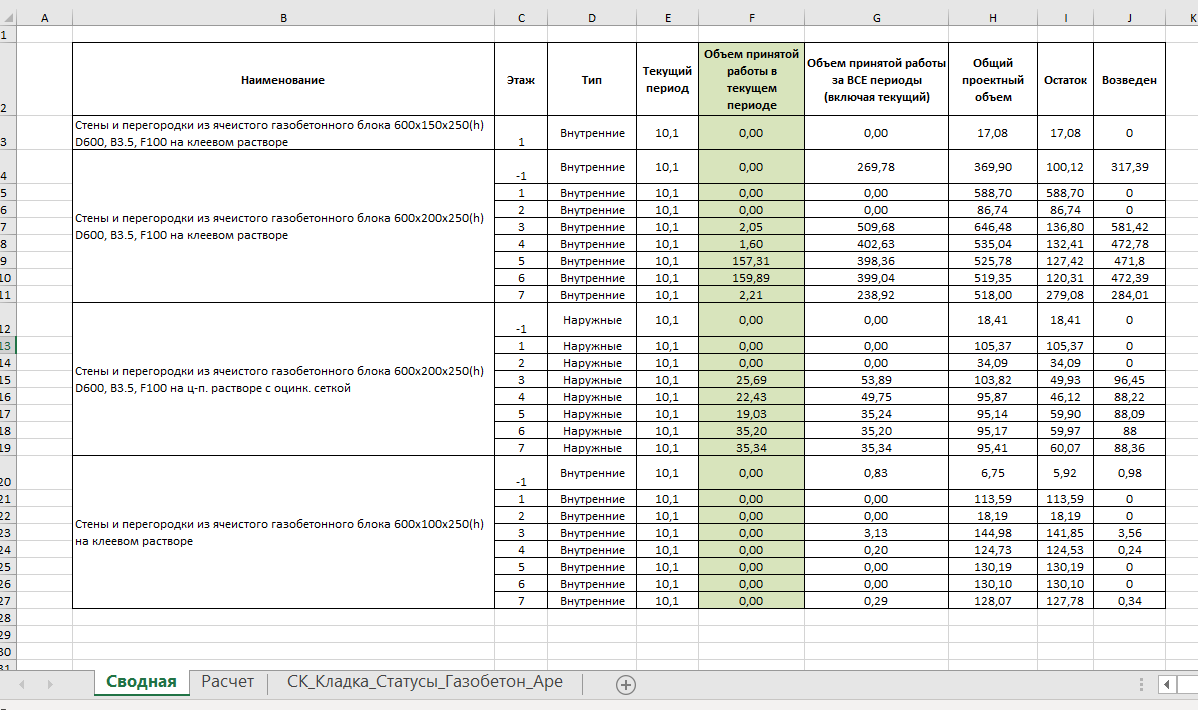Click the next sheet navigation arrow
This screenshot has width=1198, height=710.
(x=49, y=684)
